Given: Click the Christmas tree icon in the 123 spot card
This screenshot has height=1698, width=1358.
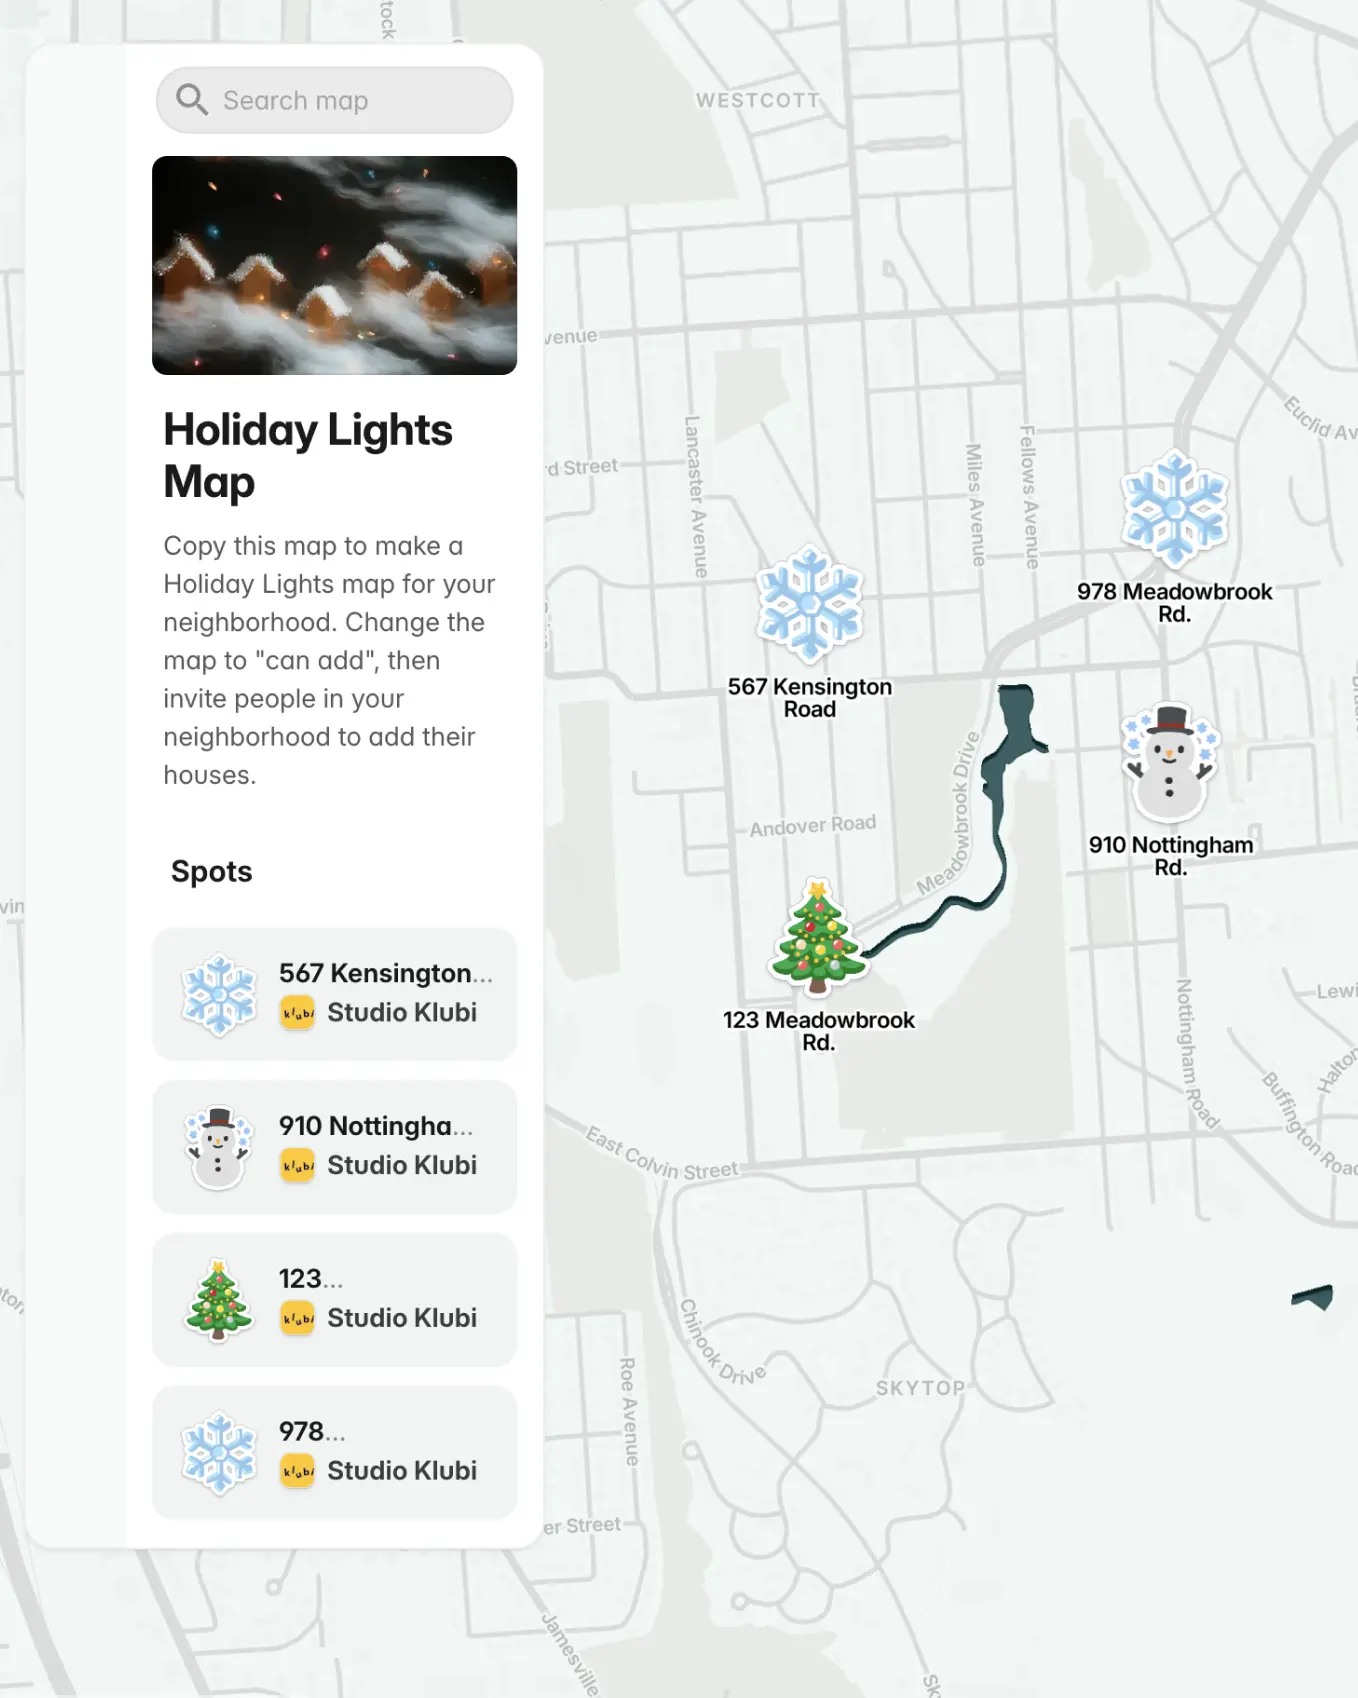Looking at the screenshot, I should (215, 1299).
